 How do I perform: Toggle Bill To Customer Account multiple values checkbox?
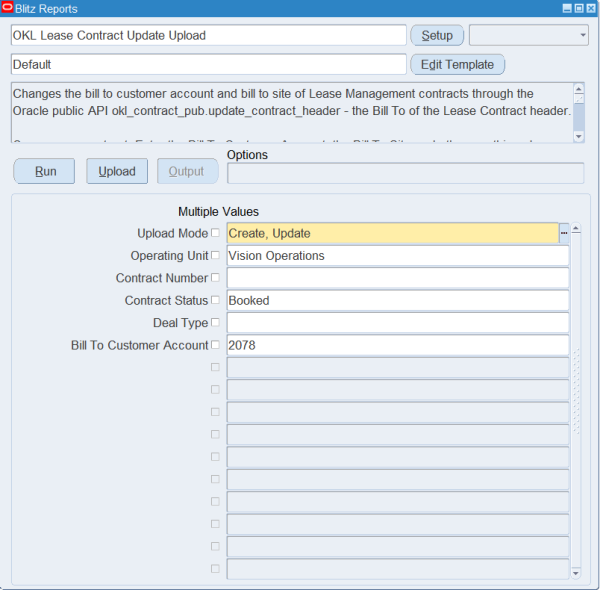(215, 345)
